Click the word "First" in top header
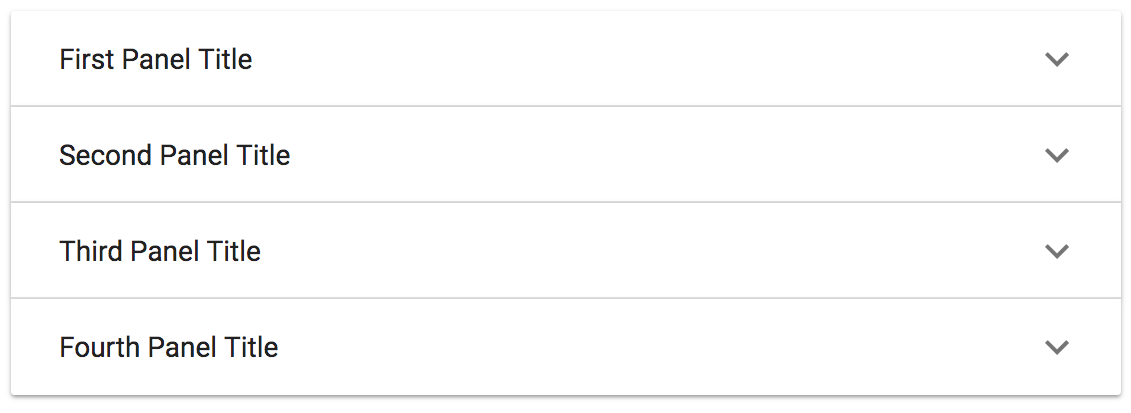Viewport: 1131px width, 413px height. 87,60
